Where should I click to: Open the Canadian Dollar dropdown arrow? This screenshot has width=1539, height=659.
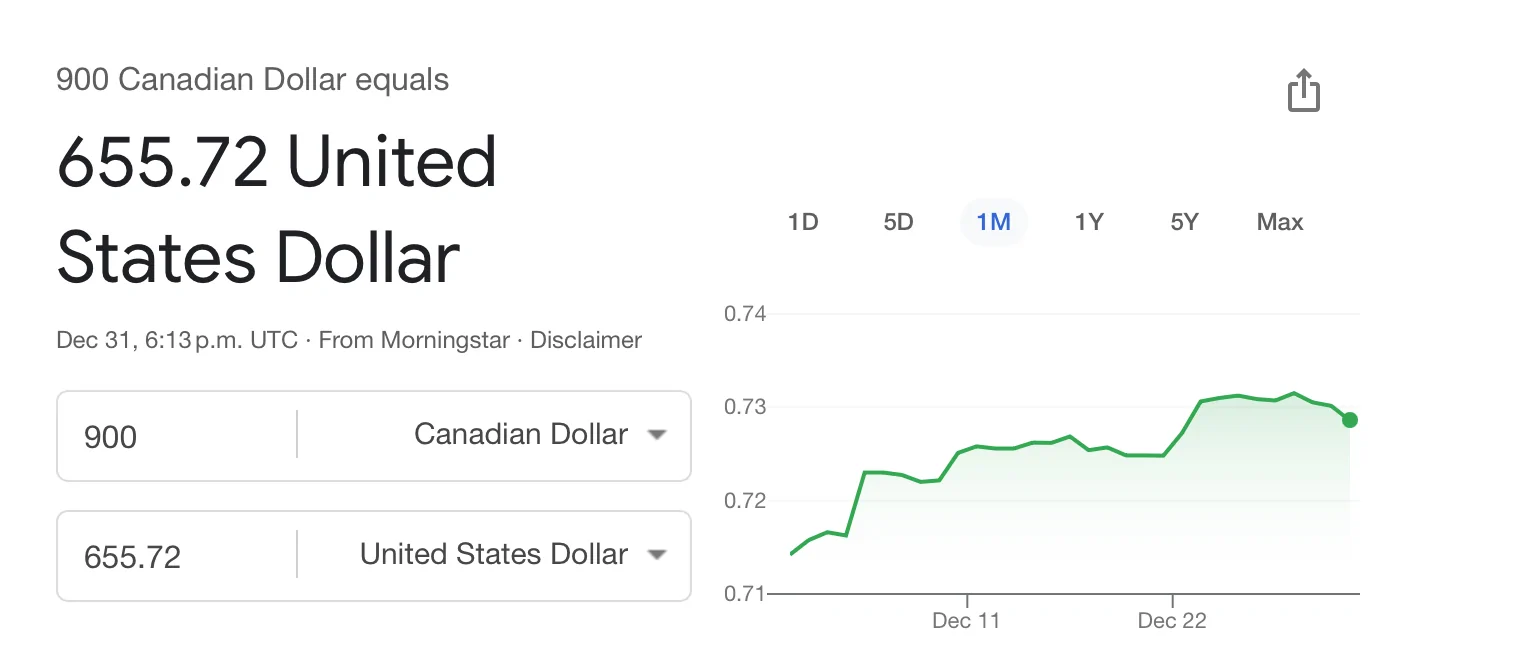[x=657, y=435]
